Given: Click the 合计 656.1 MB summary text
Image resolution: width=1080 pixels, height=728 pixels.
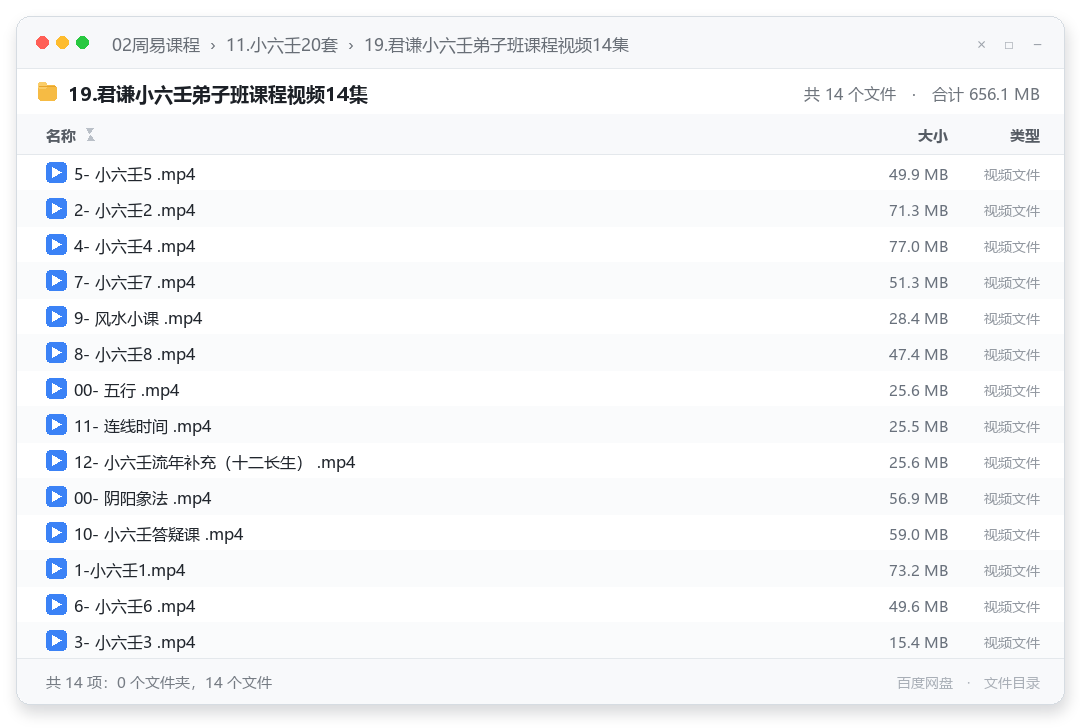Looking at the screenshot, I should (x=986, y=94).
